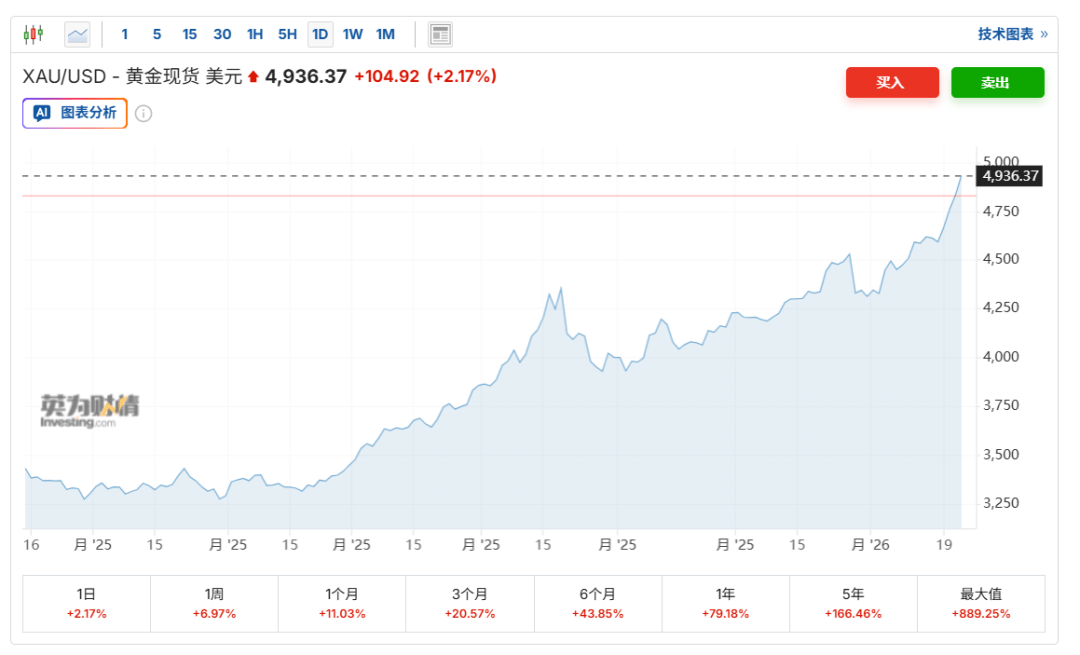The image size is (1080, 655).
Task: Click the 4,936.37 price label on axis
Action: click(x=1011, y=176)
